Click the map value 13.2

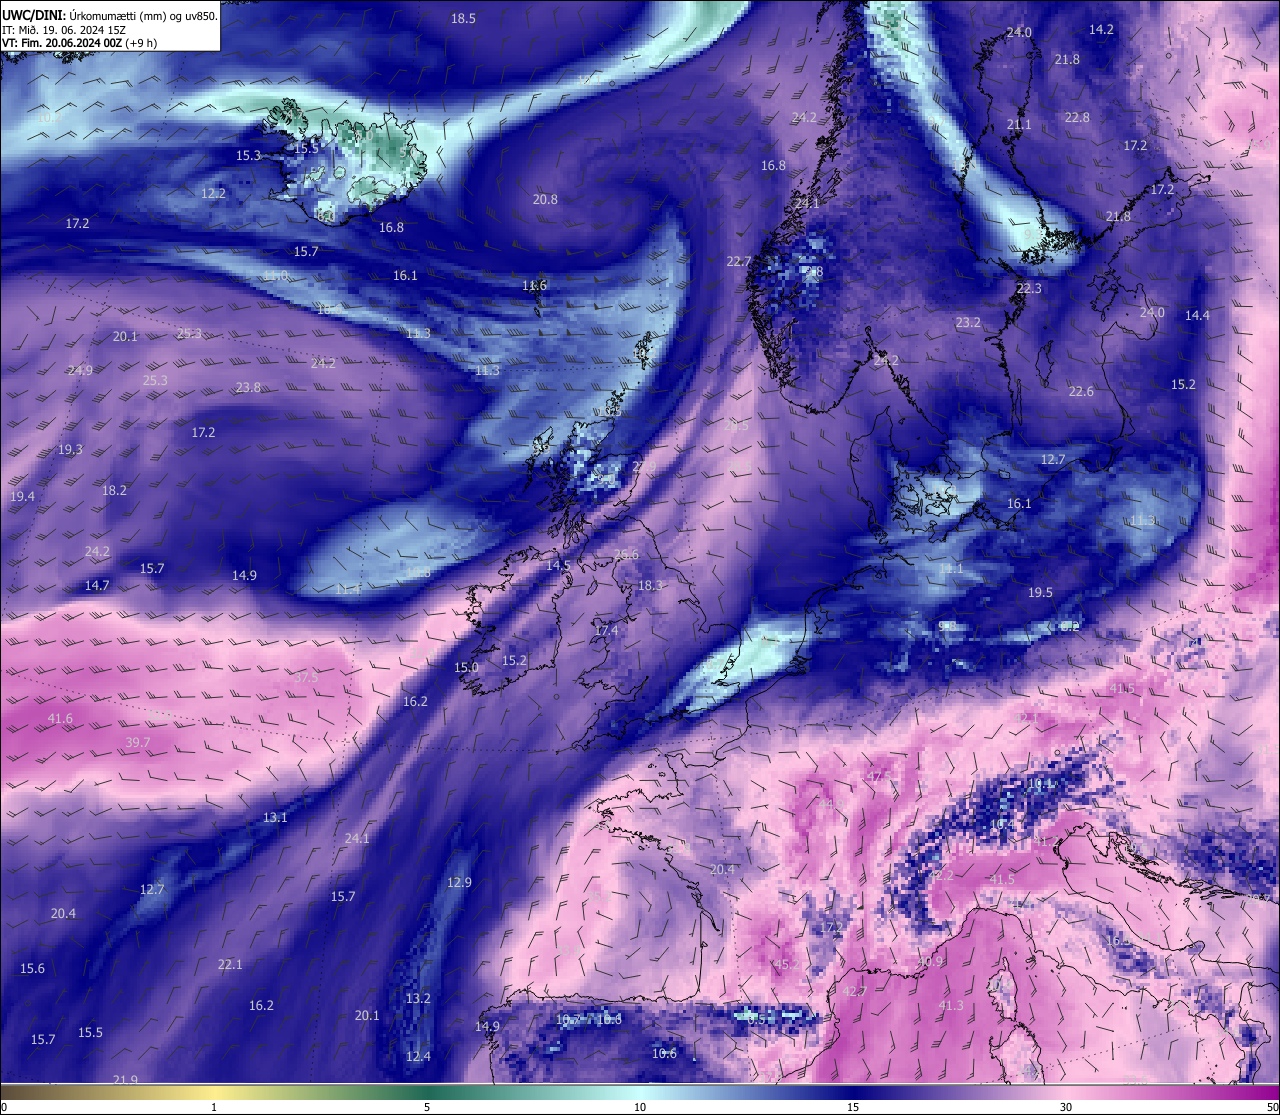pyautogui.click(x=418, y=998)
